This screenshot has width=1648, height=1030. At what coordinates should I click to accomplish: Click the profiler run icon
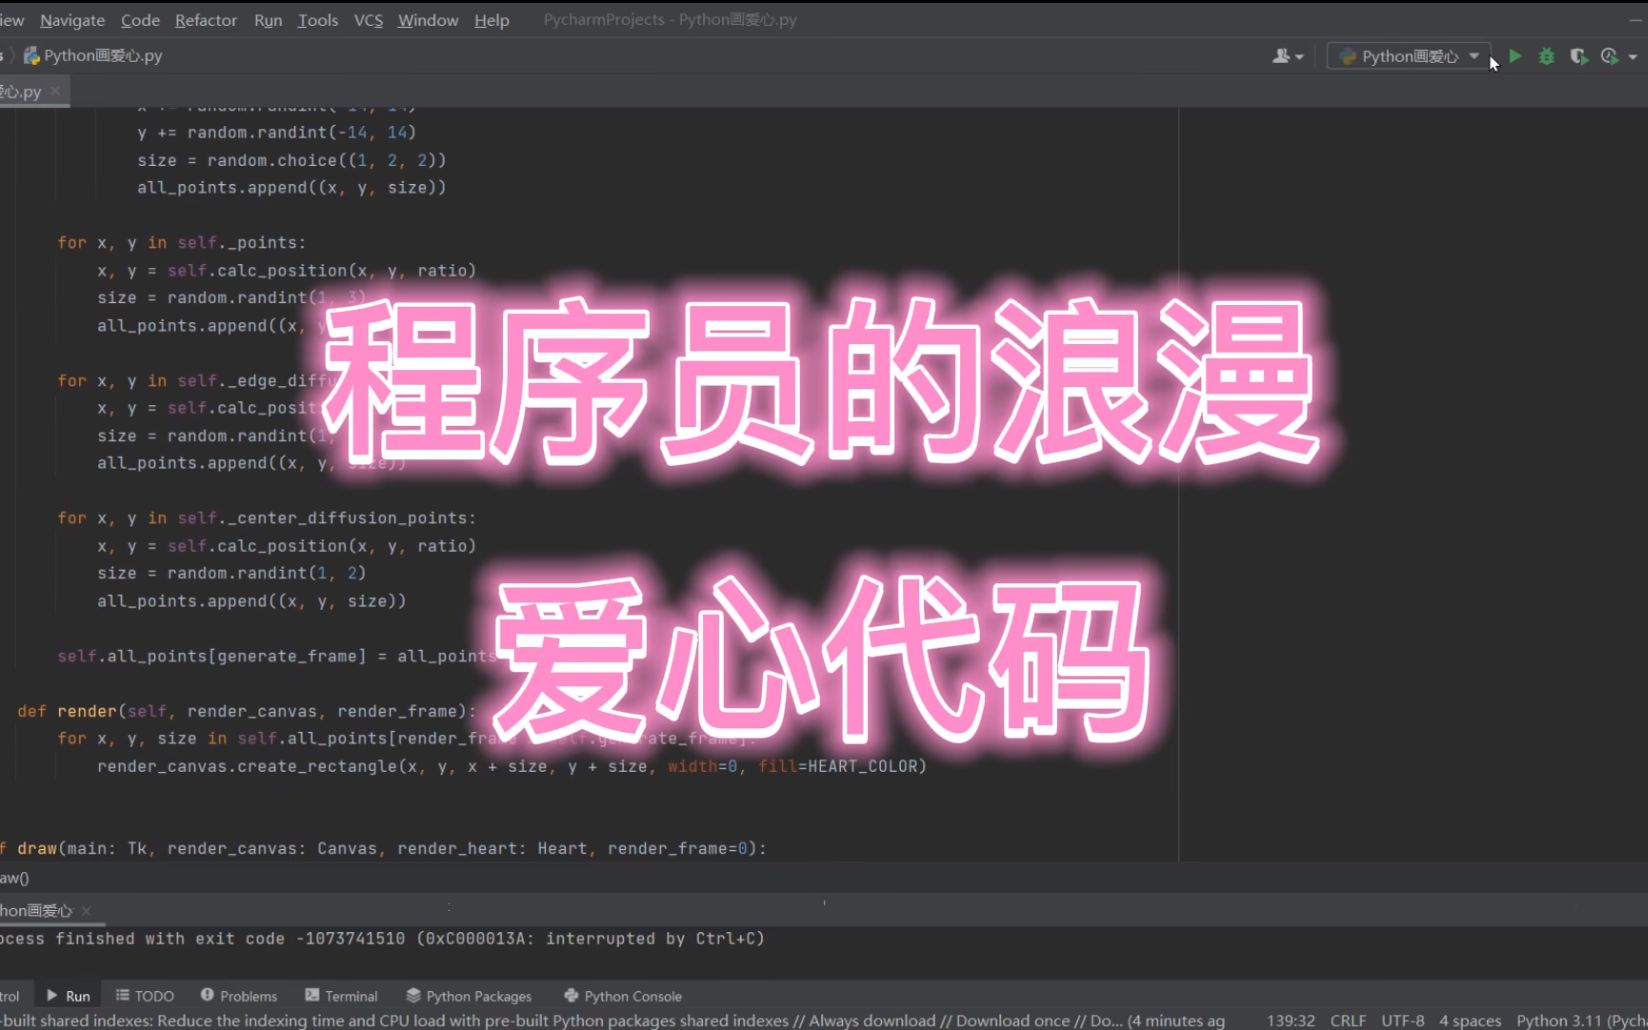coord(1609,57)
